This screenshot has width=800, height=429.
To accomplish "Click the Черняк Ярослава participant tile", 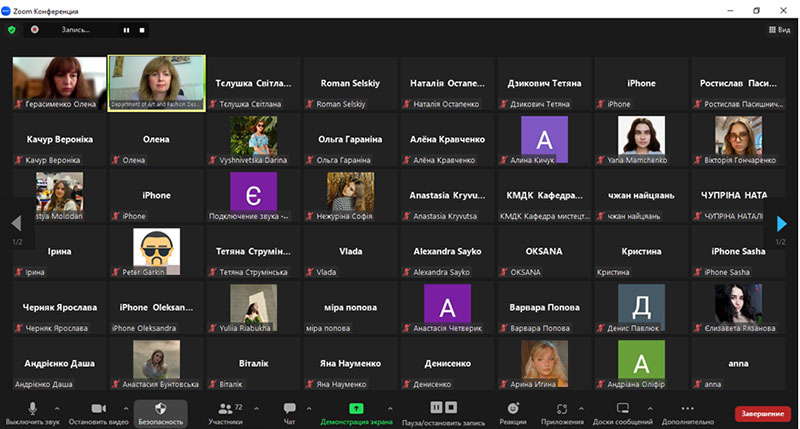I will (x=60, y=308).
